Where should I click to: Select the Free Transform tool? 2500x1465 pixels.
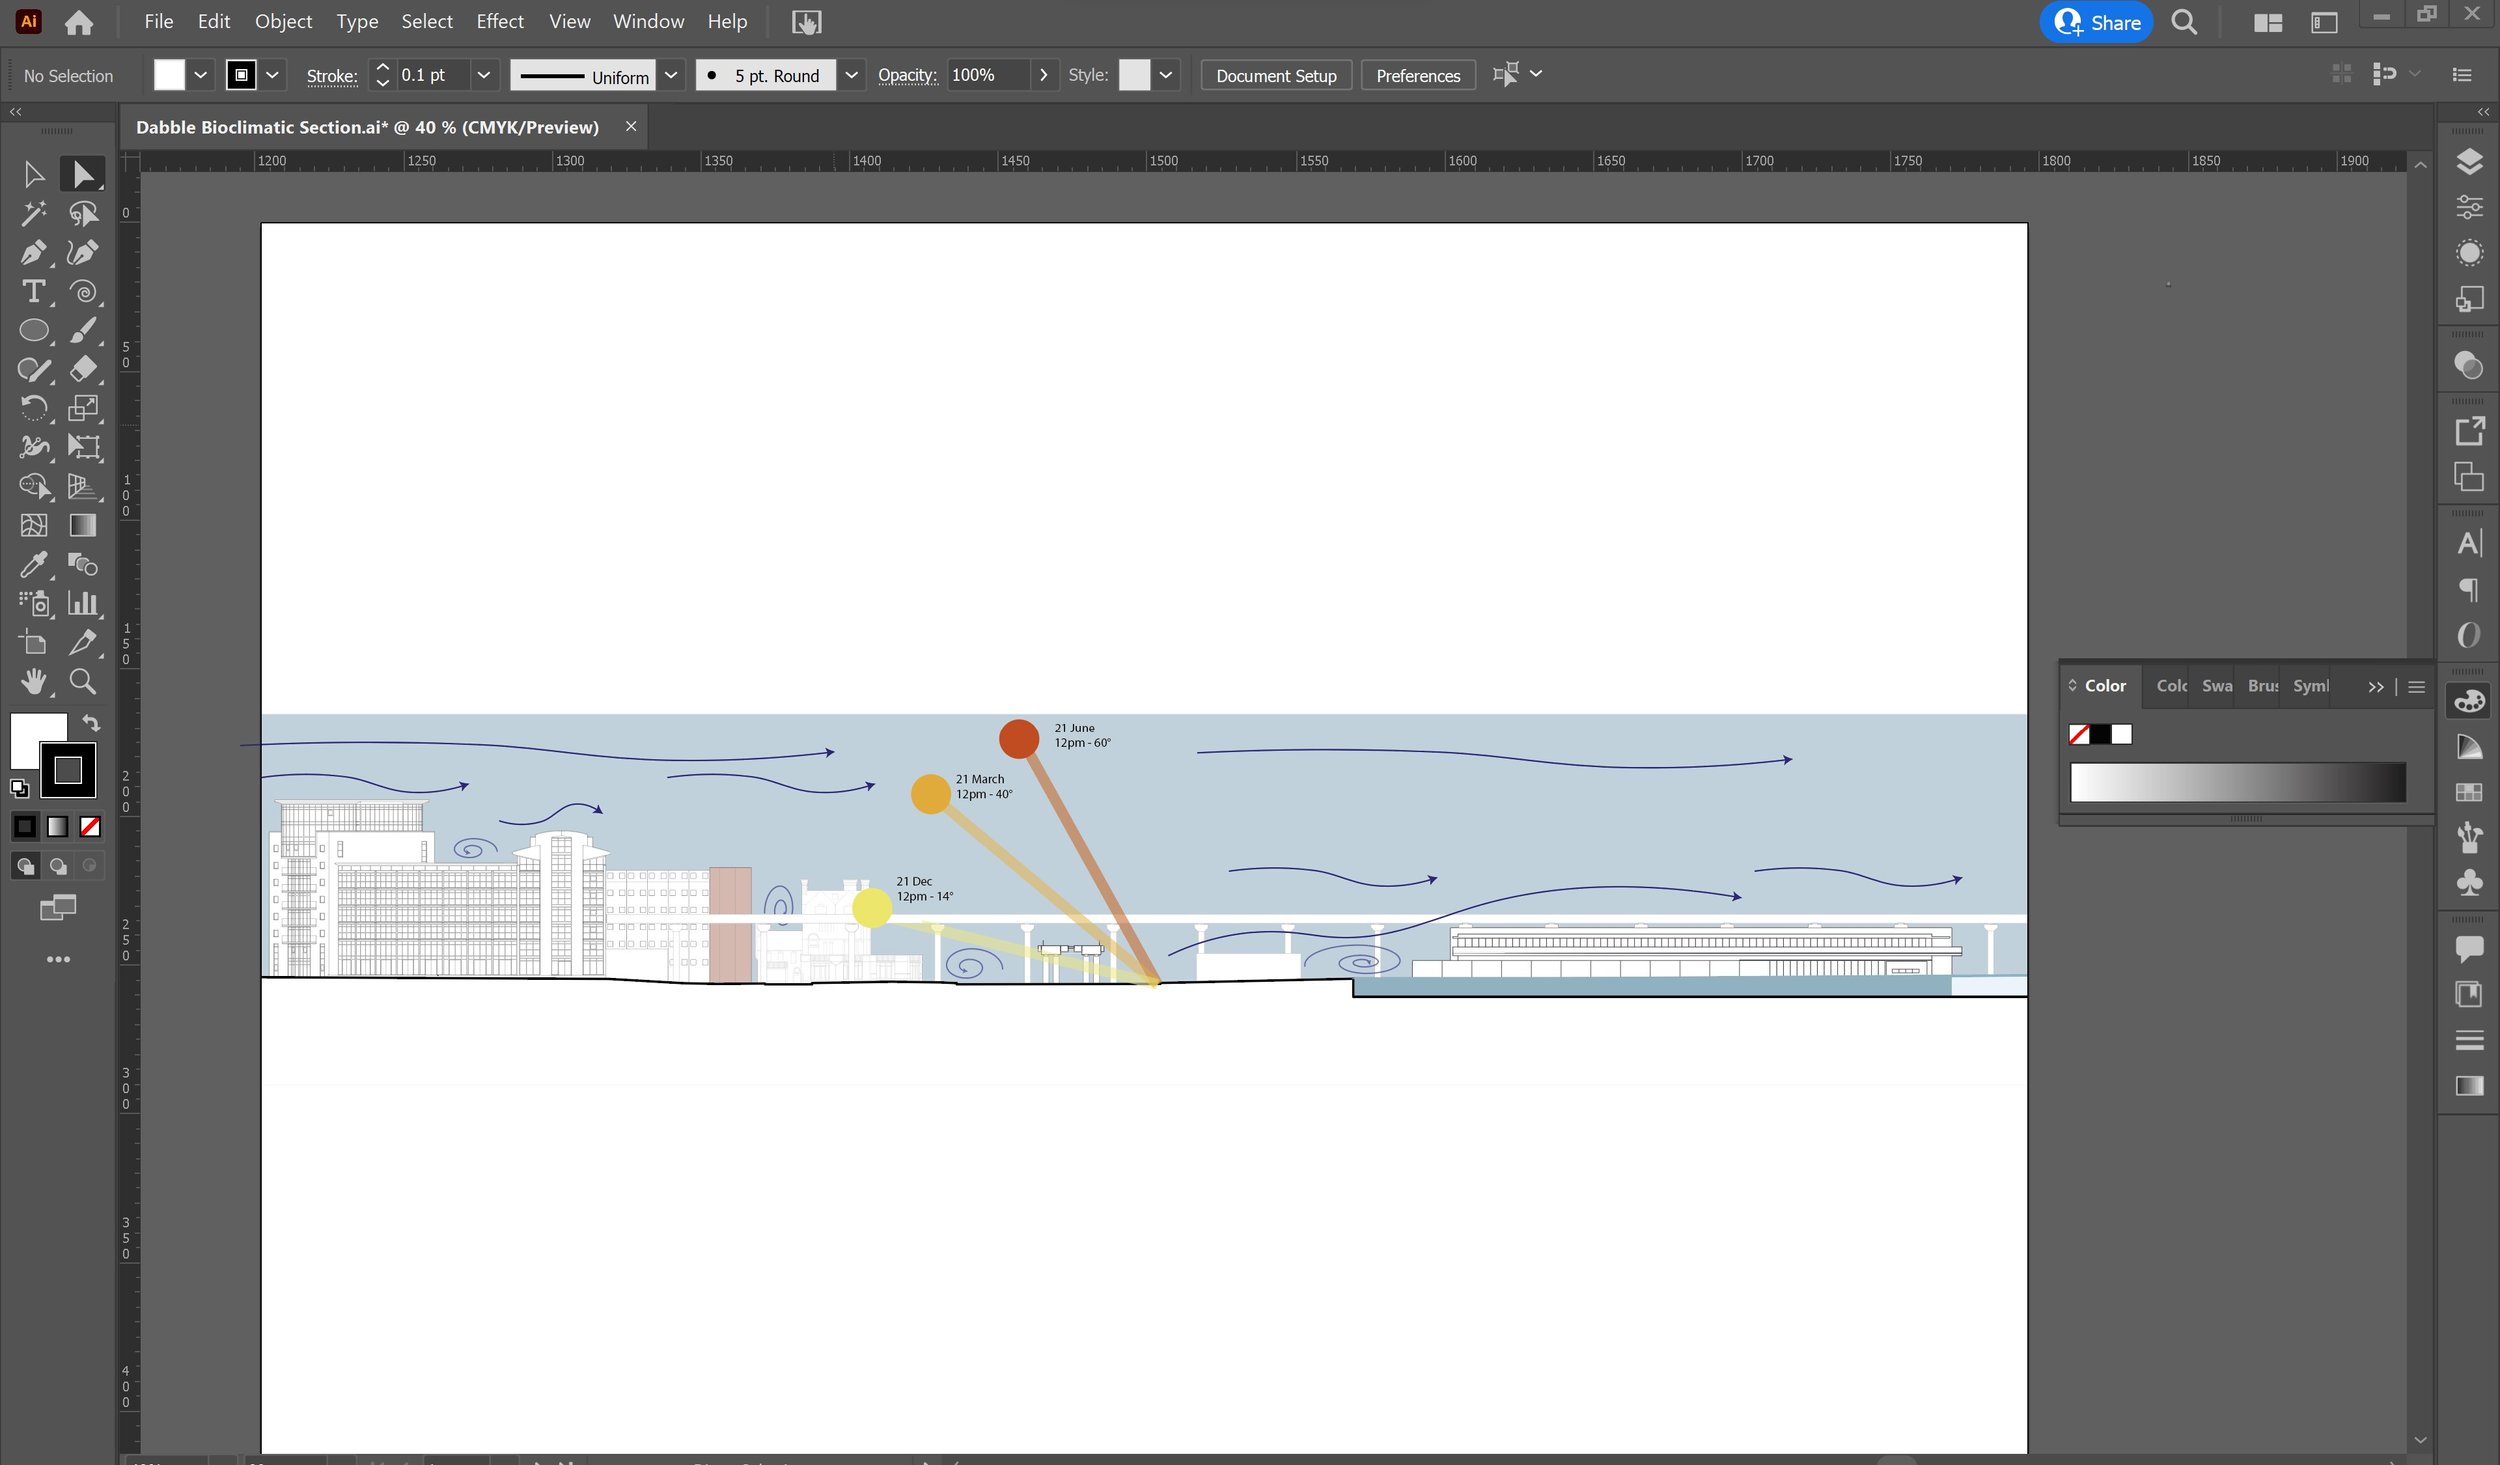(83, 447)
